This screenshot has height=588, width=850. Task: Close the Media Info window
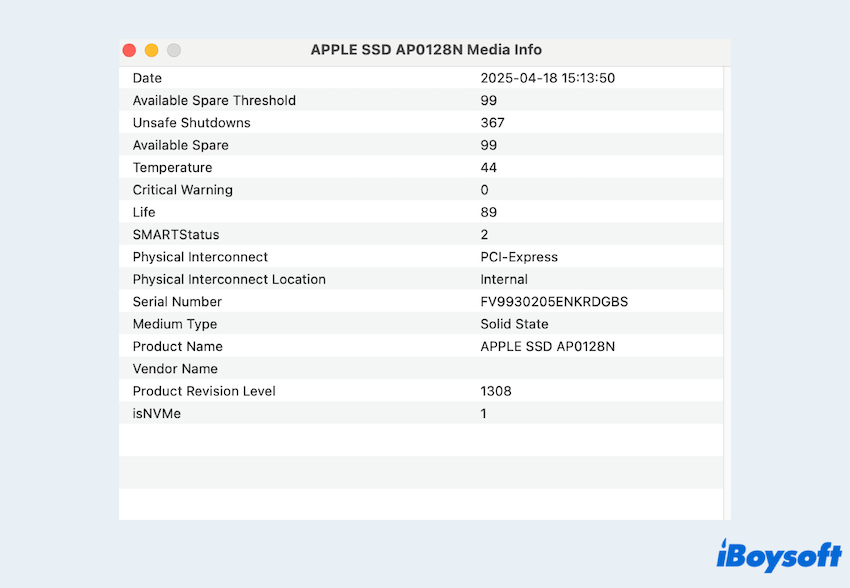tap(129, 50)
